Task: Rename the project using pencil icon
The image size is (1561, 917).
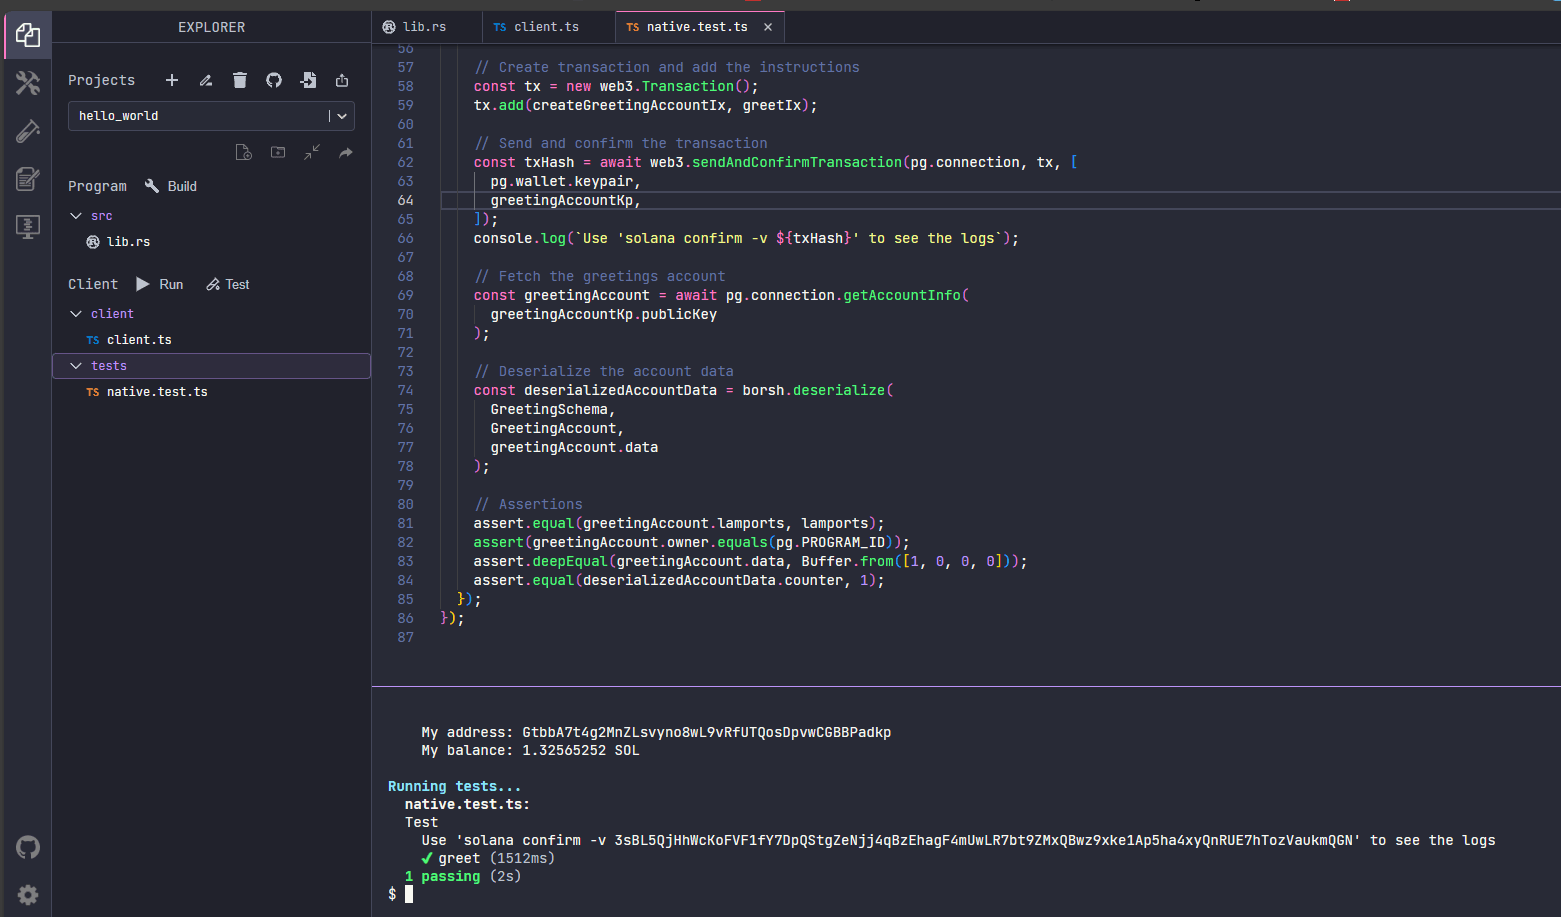Action: [x=206, y=80]
